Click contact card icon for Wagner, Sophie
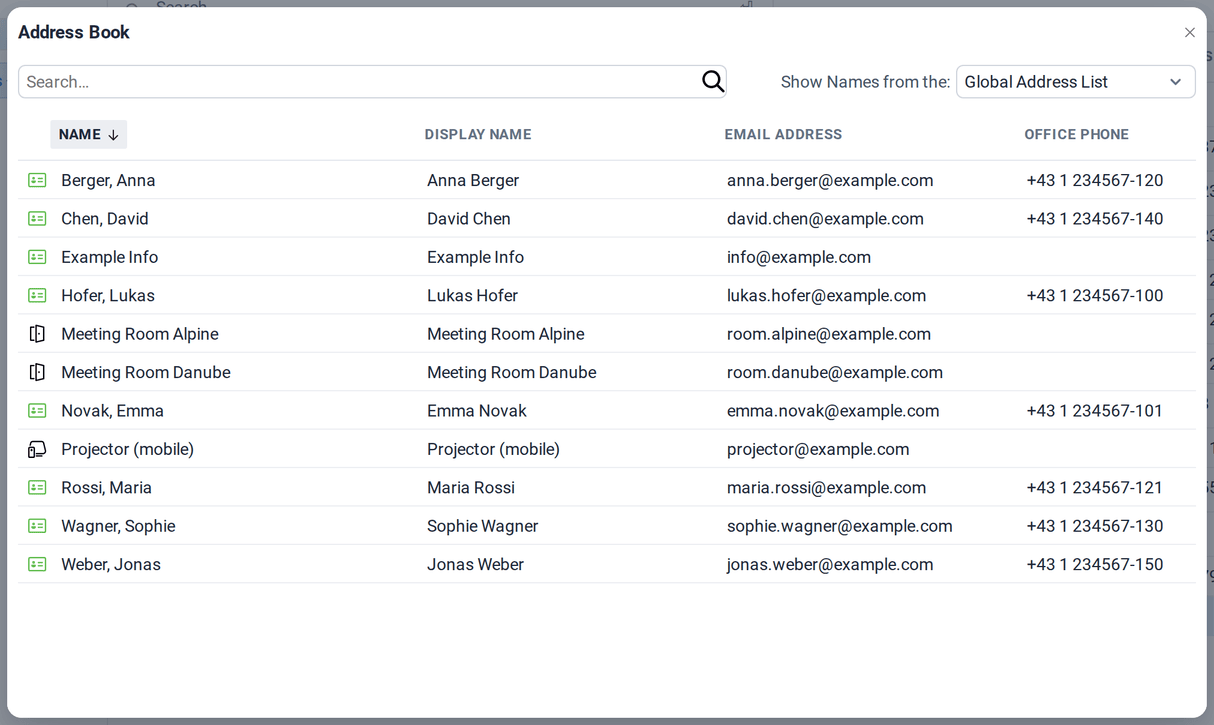This screenshot has height=725, width=1214. coord(37,526)
